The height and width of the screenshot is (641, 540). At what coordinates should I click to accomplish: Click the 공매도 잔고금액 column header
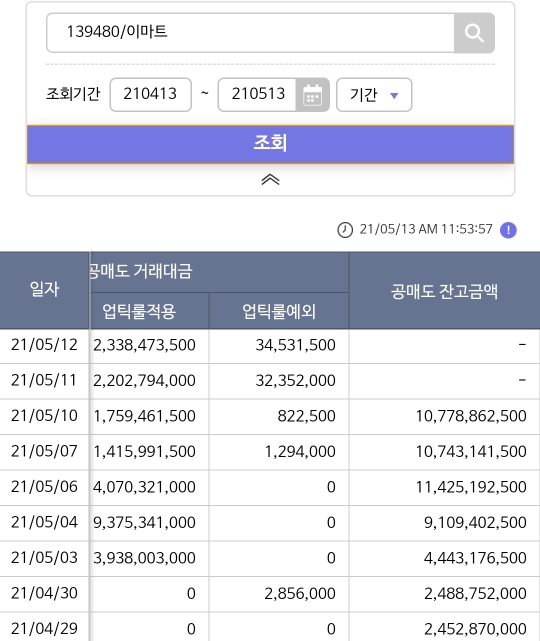tap(444, 291)
